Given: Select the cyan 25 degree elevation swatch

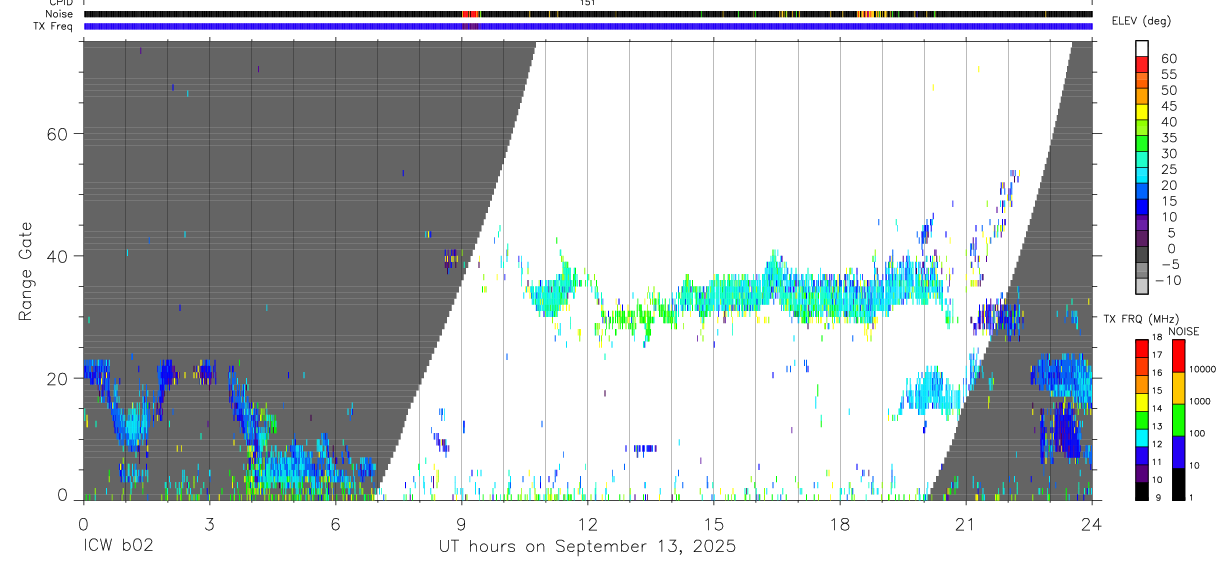Looking at the screenshot, I should coord(1142,173).
